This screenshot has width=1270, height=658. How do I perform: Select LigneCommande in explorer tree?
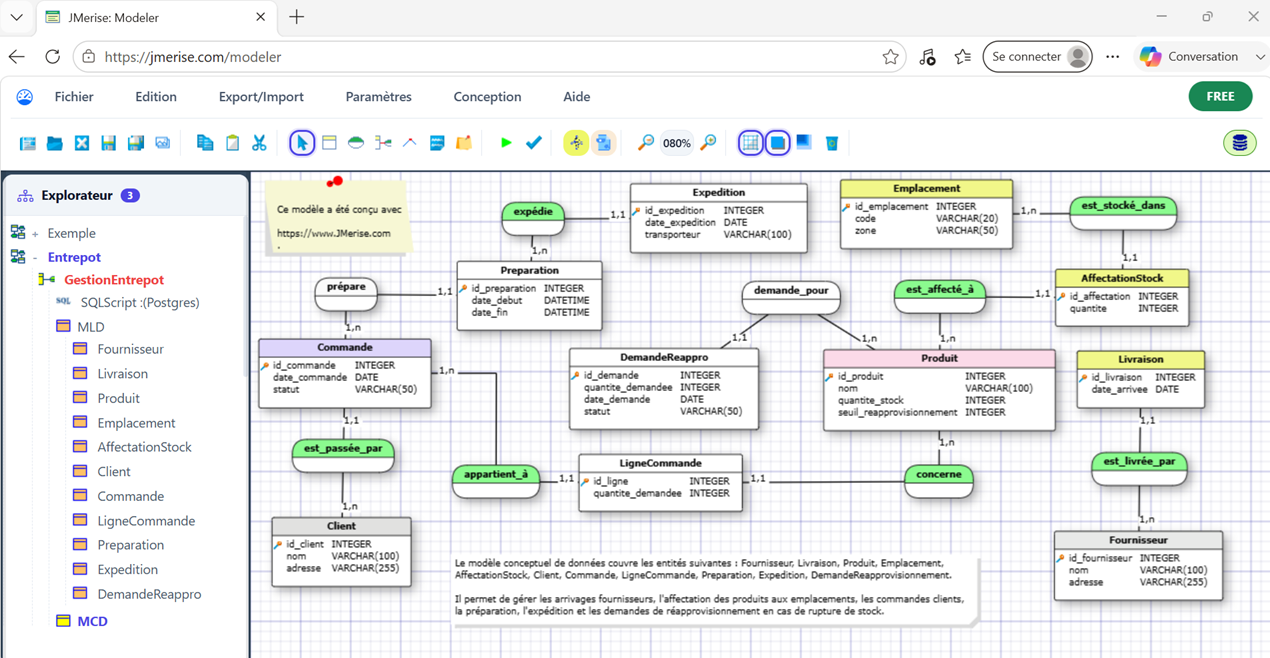coord(146,521)
